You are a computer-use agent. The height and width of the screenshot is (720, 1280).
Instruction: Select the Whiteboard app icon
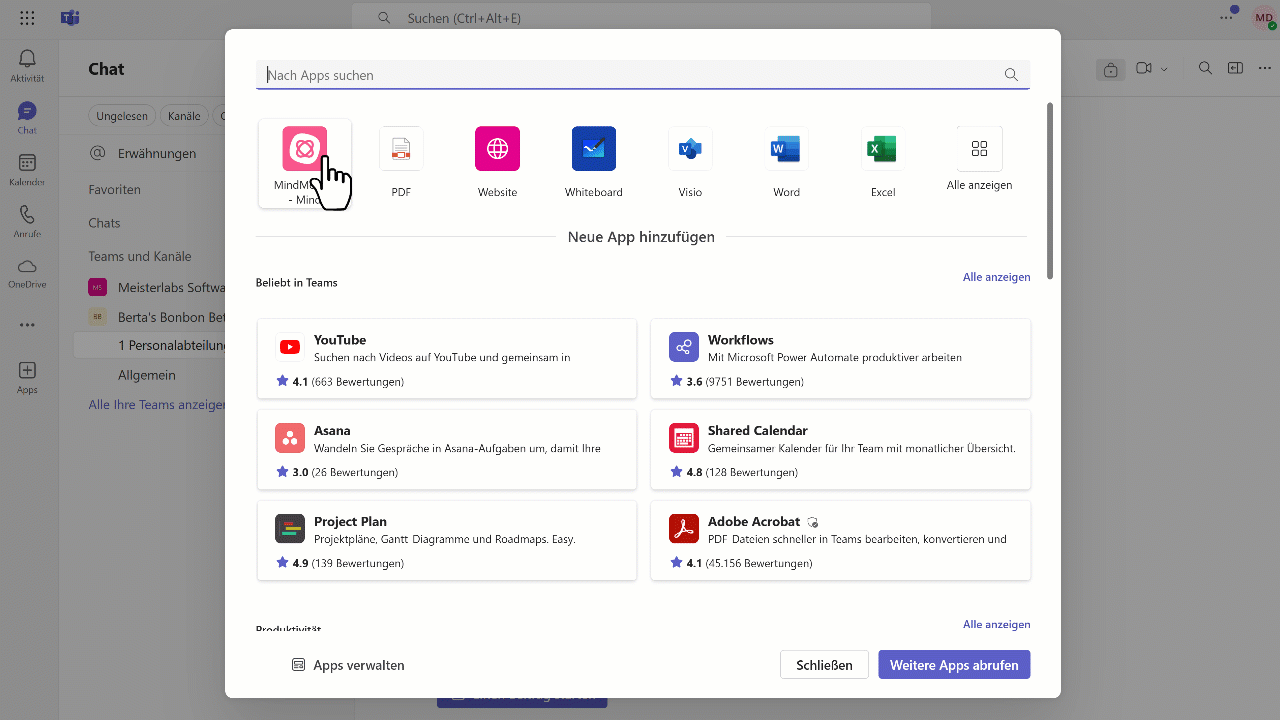[x=594, y=149]
